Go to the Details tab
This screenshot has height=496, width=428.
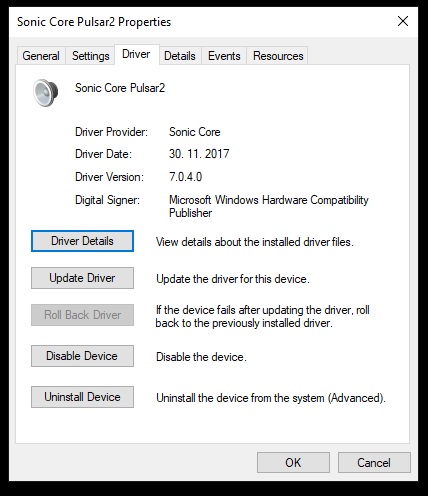[x=180, y=56]
